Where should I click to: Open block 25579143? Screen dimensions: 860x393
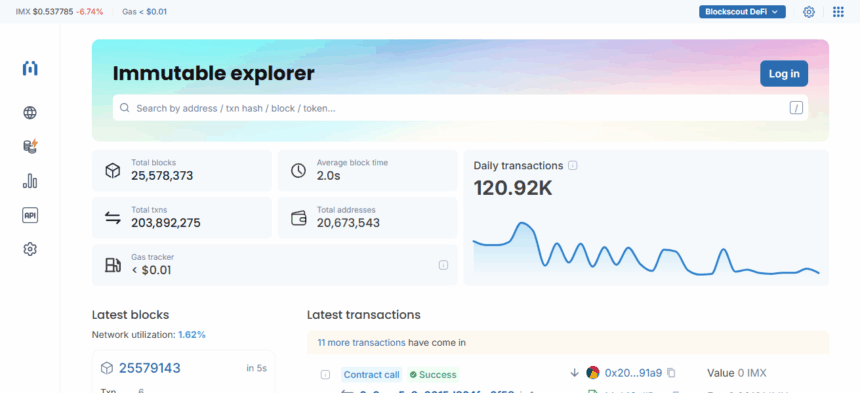coord(150,368)
